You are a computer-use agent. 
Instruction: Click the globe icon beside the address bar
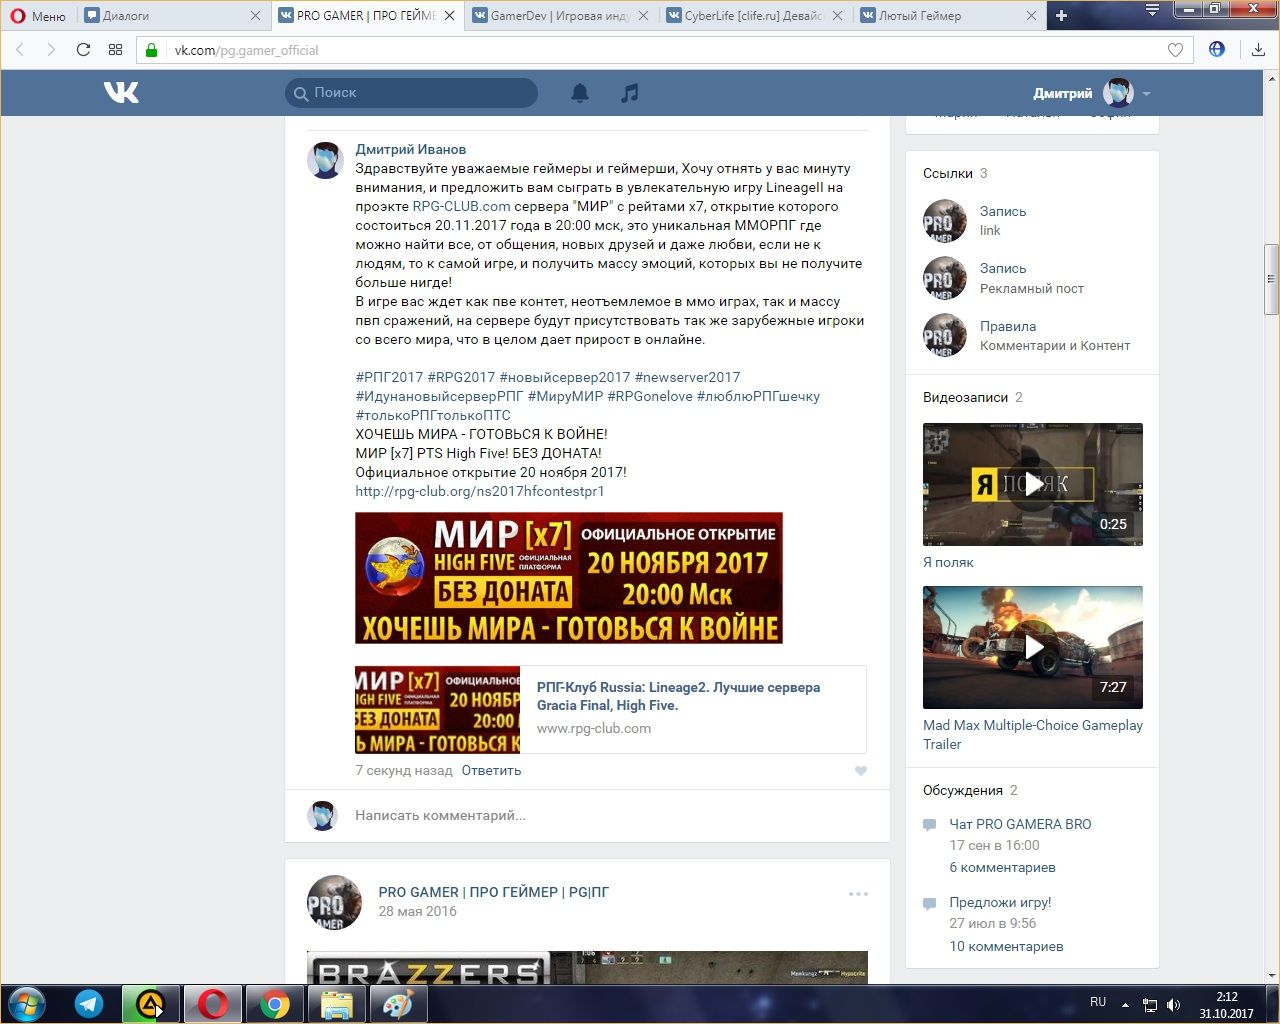coord(1217,49)
